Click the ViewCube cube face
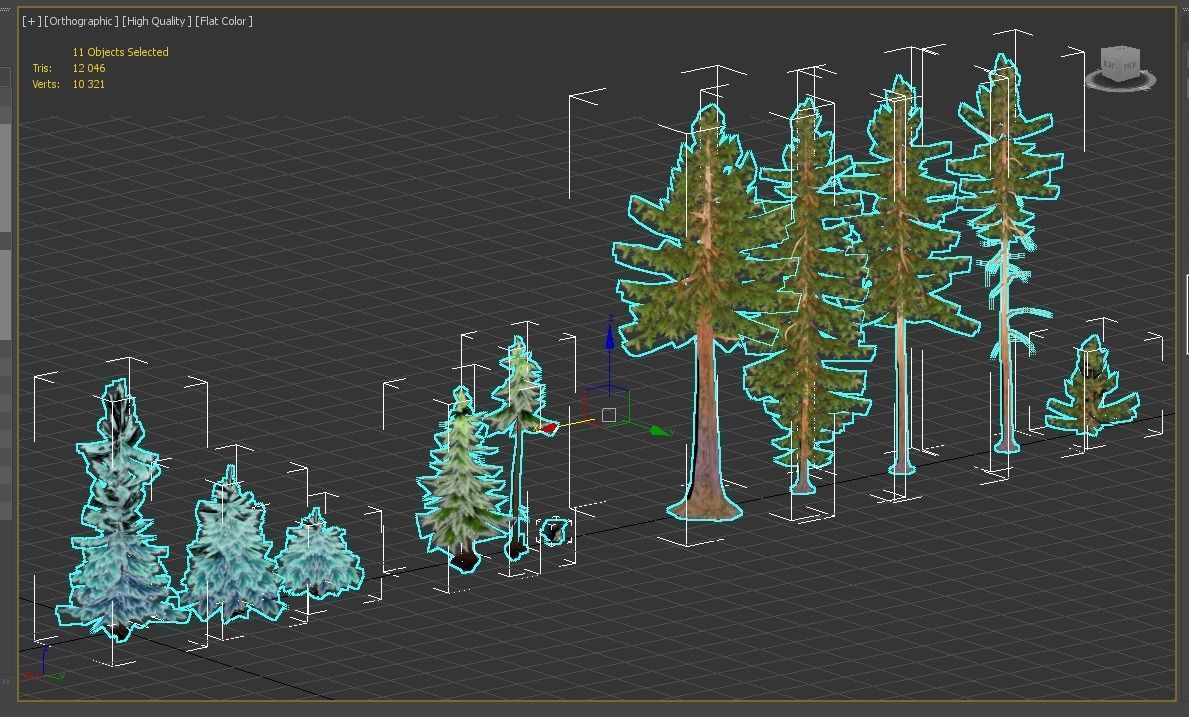This screenshot has height=717, width=1189. pyautogui.click(x=1121, y=62)
